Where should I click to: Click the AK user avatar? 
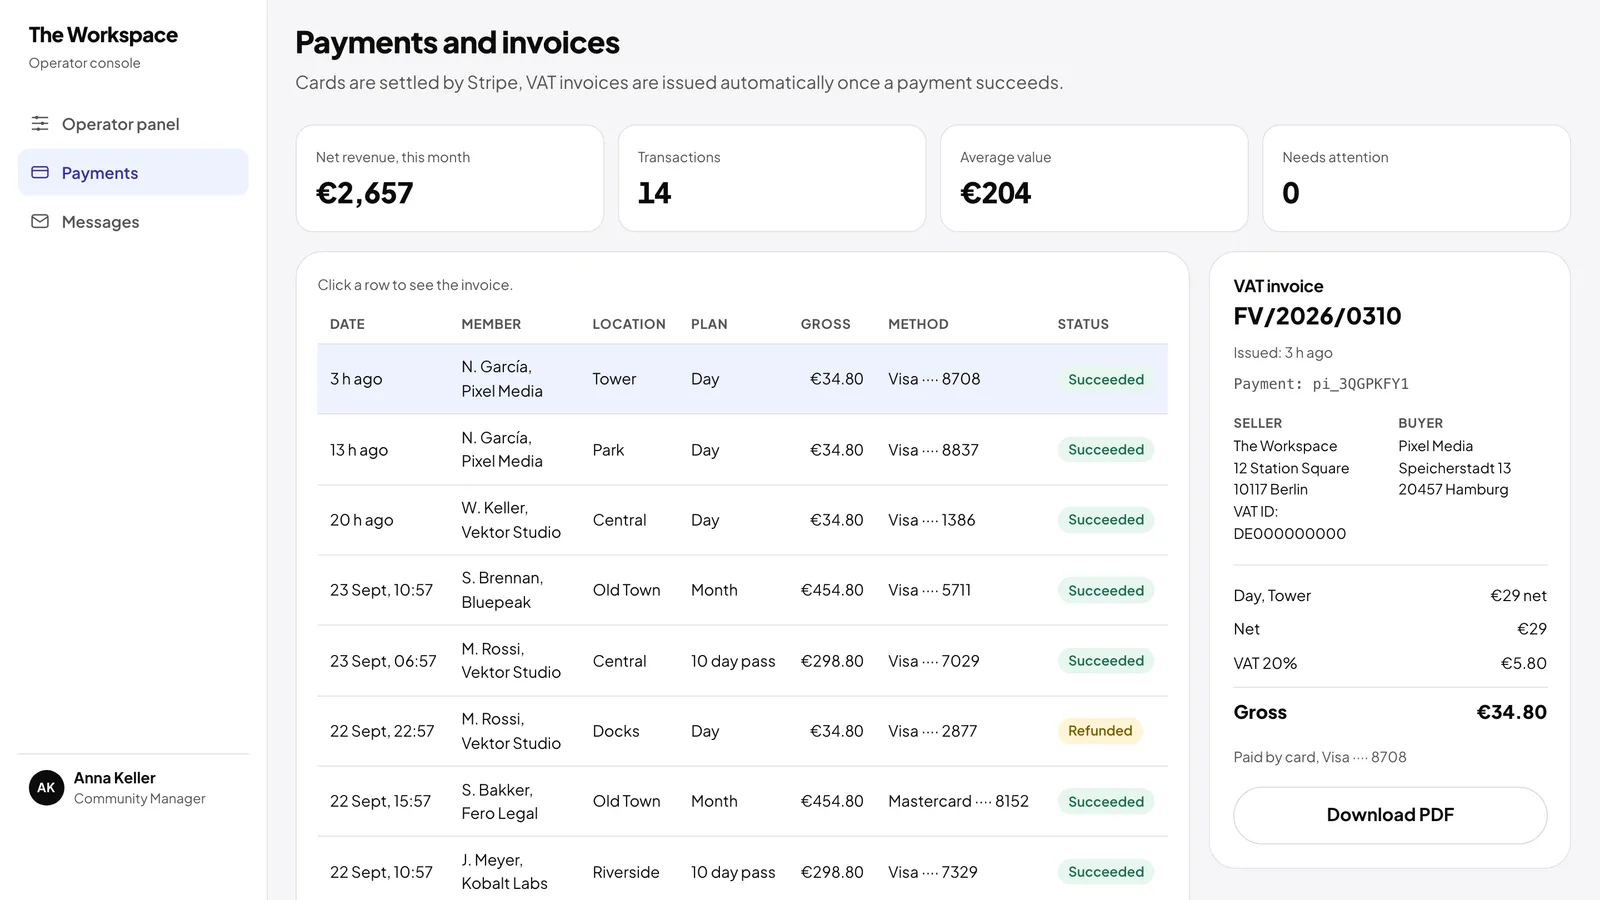coord(46,788)
